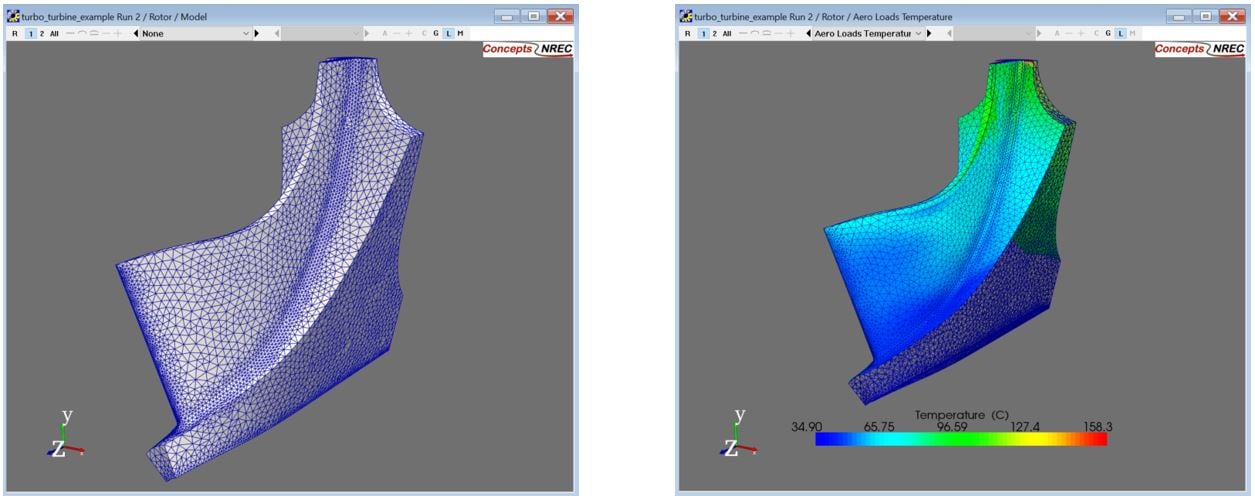Click the next result arrow after Aero Loads Temperature
Image resolution: width=1255 pixels, height=501 pixels.
pos(929,34)
